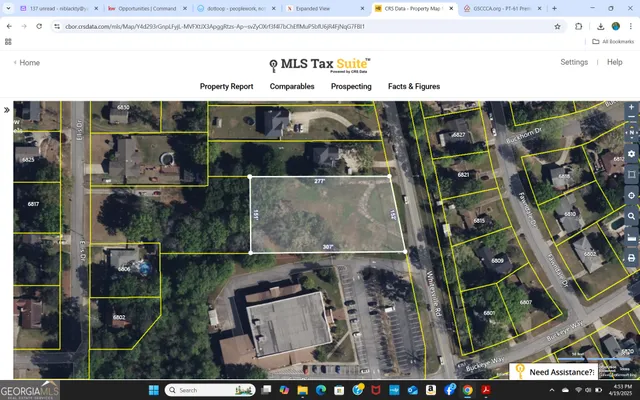Open the Settings link
The height and width of the screenshot is (400, 640).
[x=574, y=62]
